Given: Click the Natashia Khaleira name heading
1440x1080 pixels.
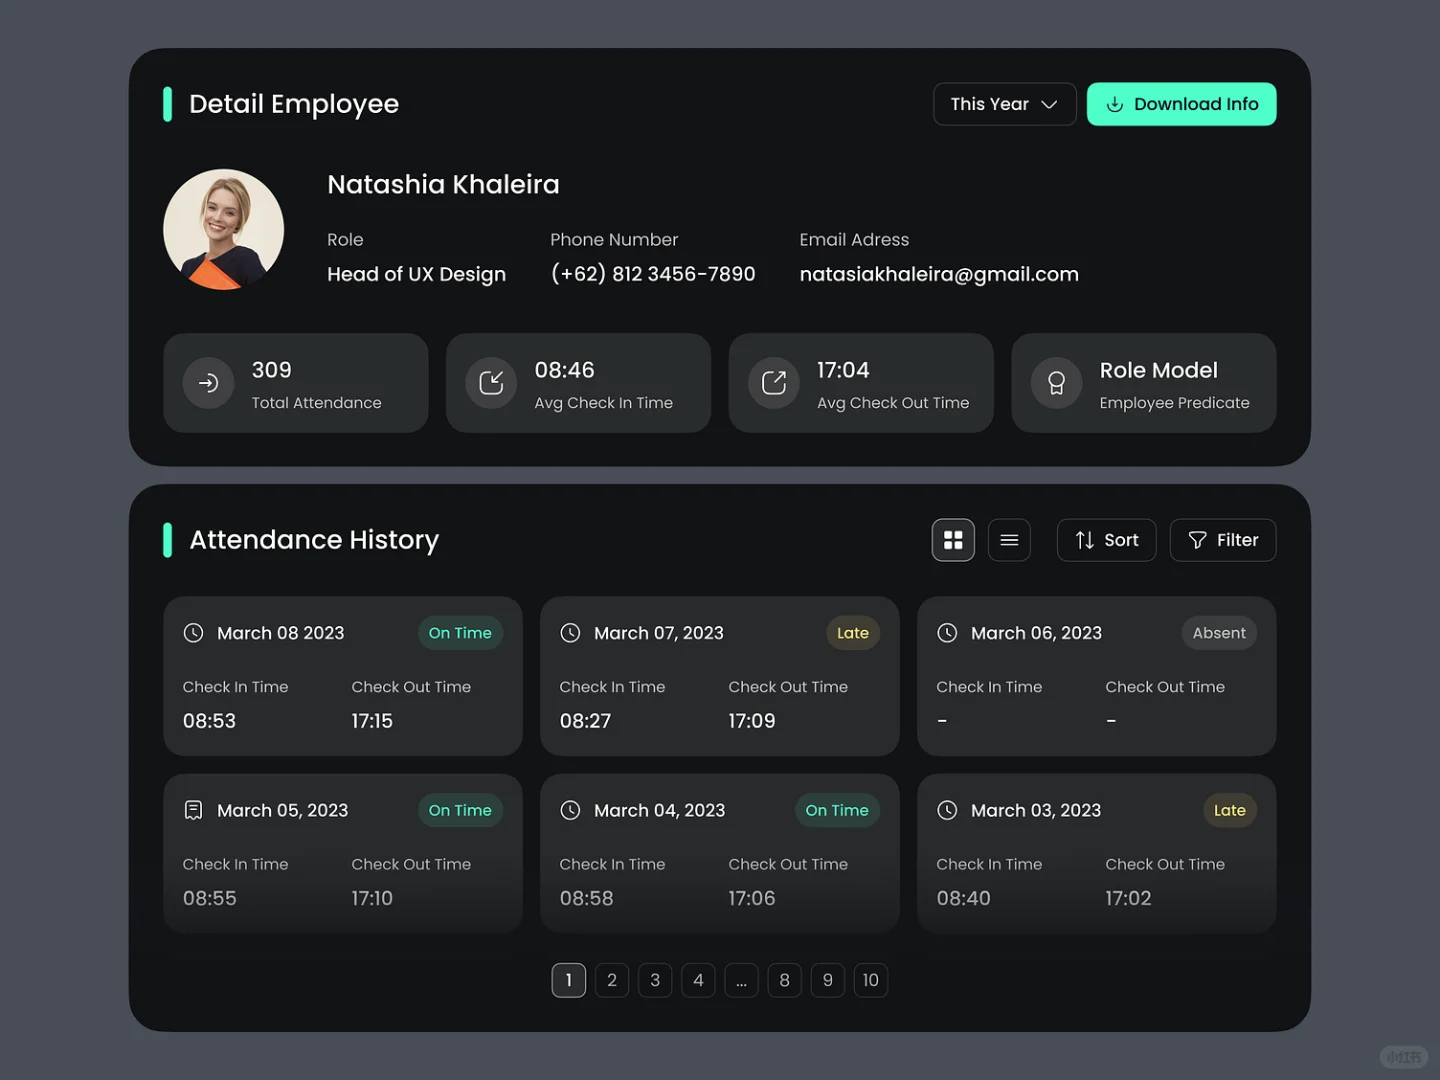Looking at the screenshot, I should (x=443, y=184).
